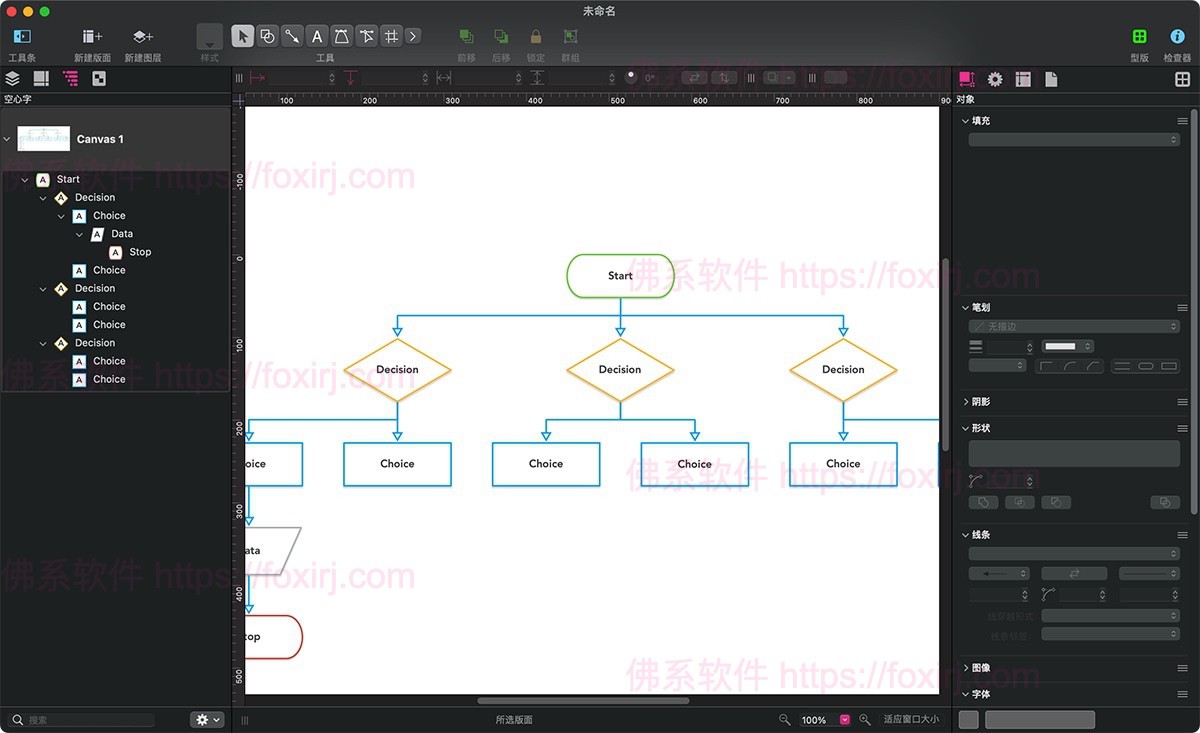Open the 群组 group icon
The image size is (1200, 733).
(x=570, y=35)
